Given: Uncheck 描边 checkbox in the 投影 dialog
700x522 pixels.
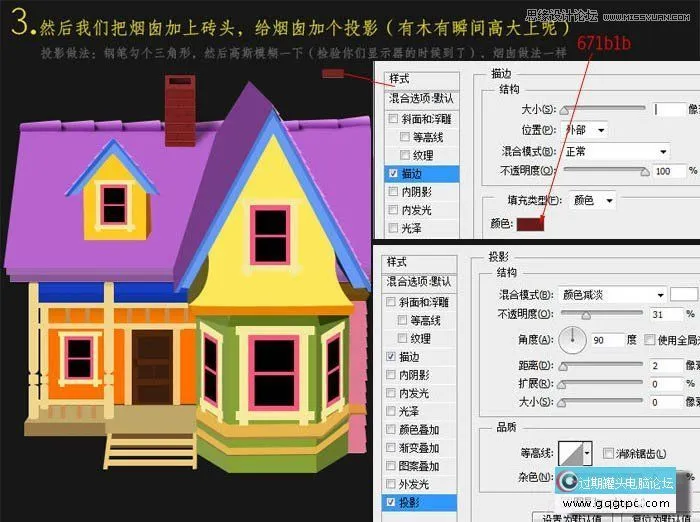Looking at the screenshot, I should pyautogui.click(x=391, y=356).
